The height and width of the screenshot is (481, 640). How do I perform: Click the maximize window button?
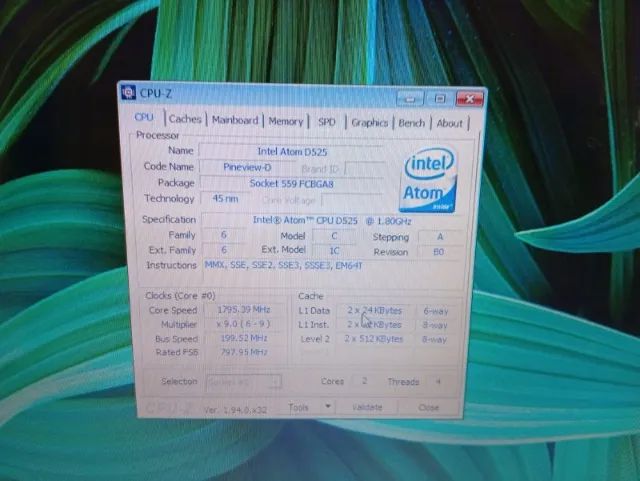[x=440, y=99]
